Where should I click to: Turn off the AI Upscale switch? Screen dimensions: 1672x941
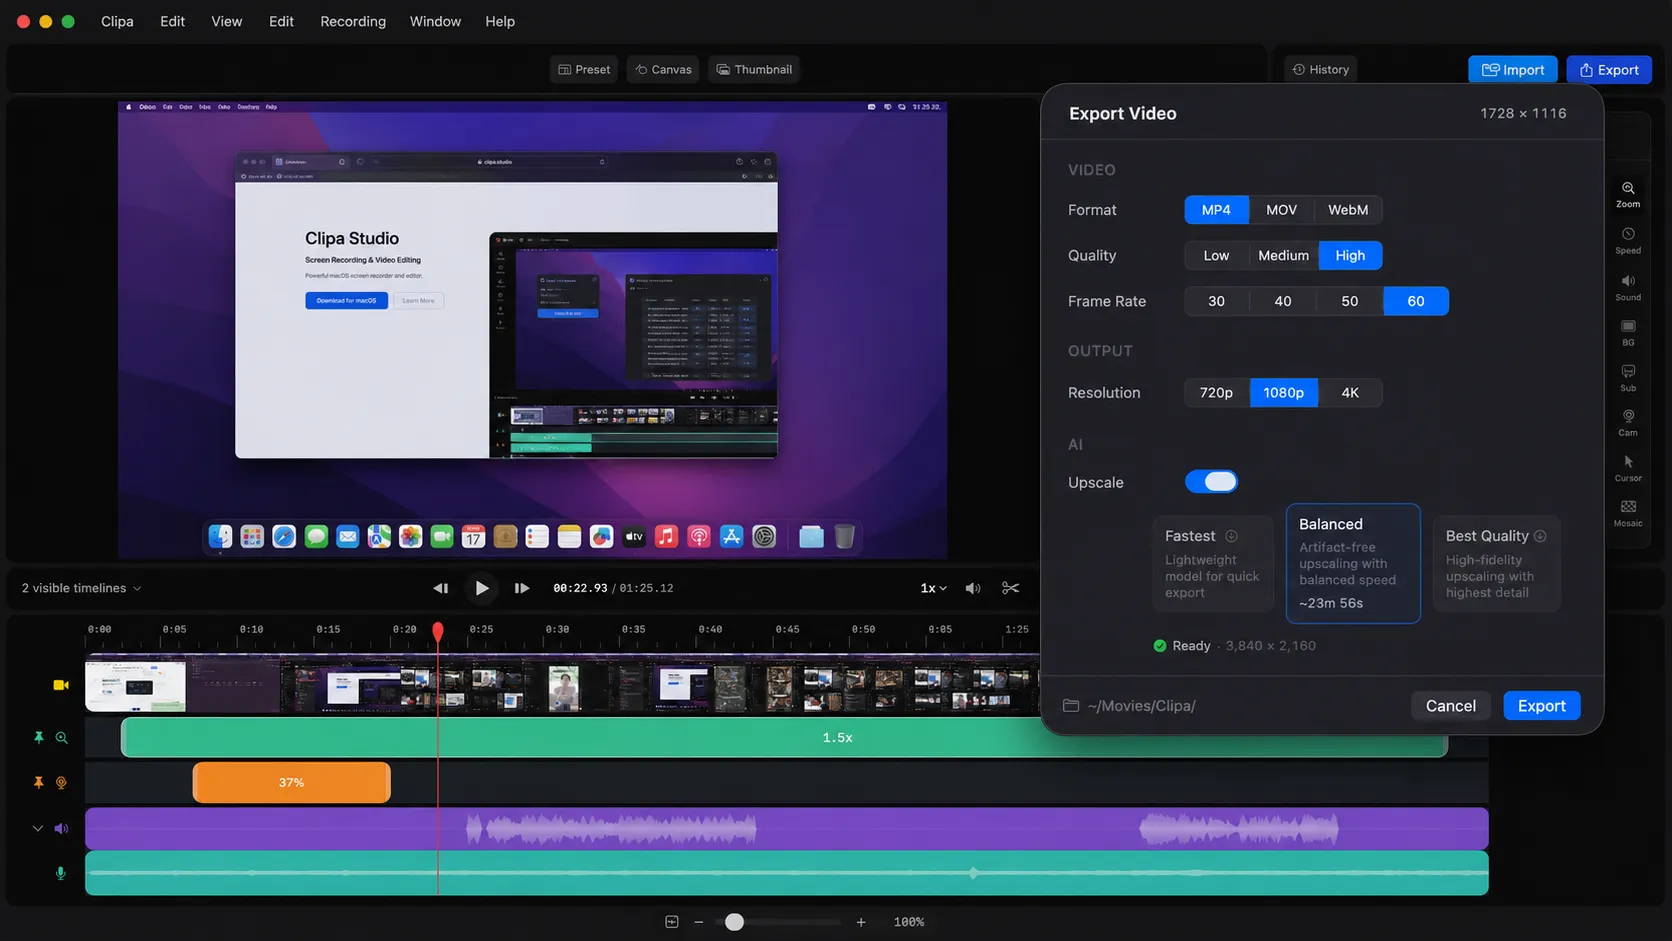click(x=1211, y=482)
